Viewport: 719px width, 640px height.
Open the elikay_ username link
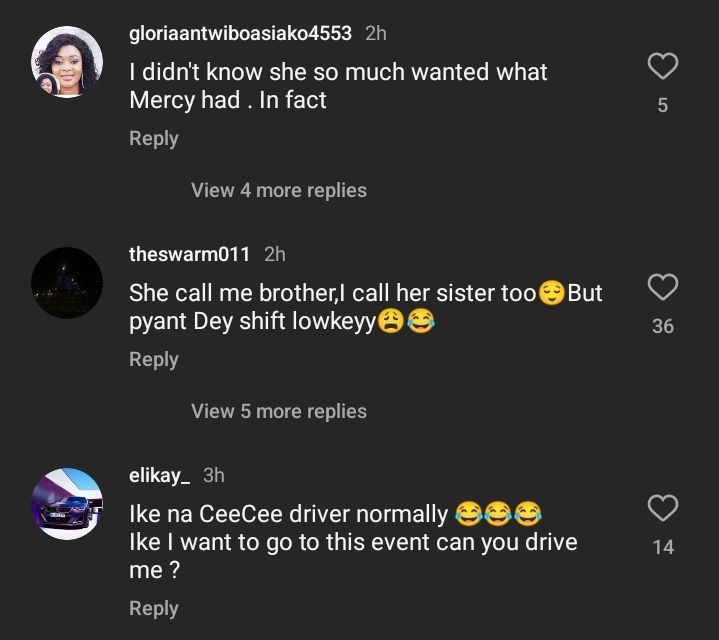coord(159,475)
